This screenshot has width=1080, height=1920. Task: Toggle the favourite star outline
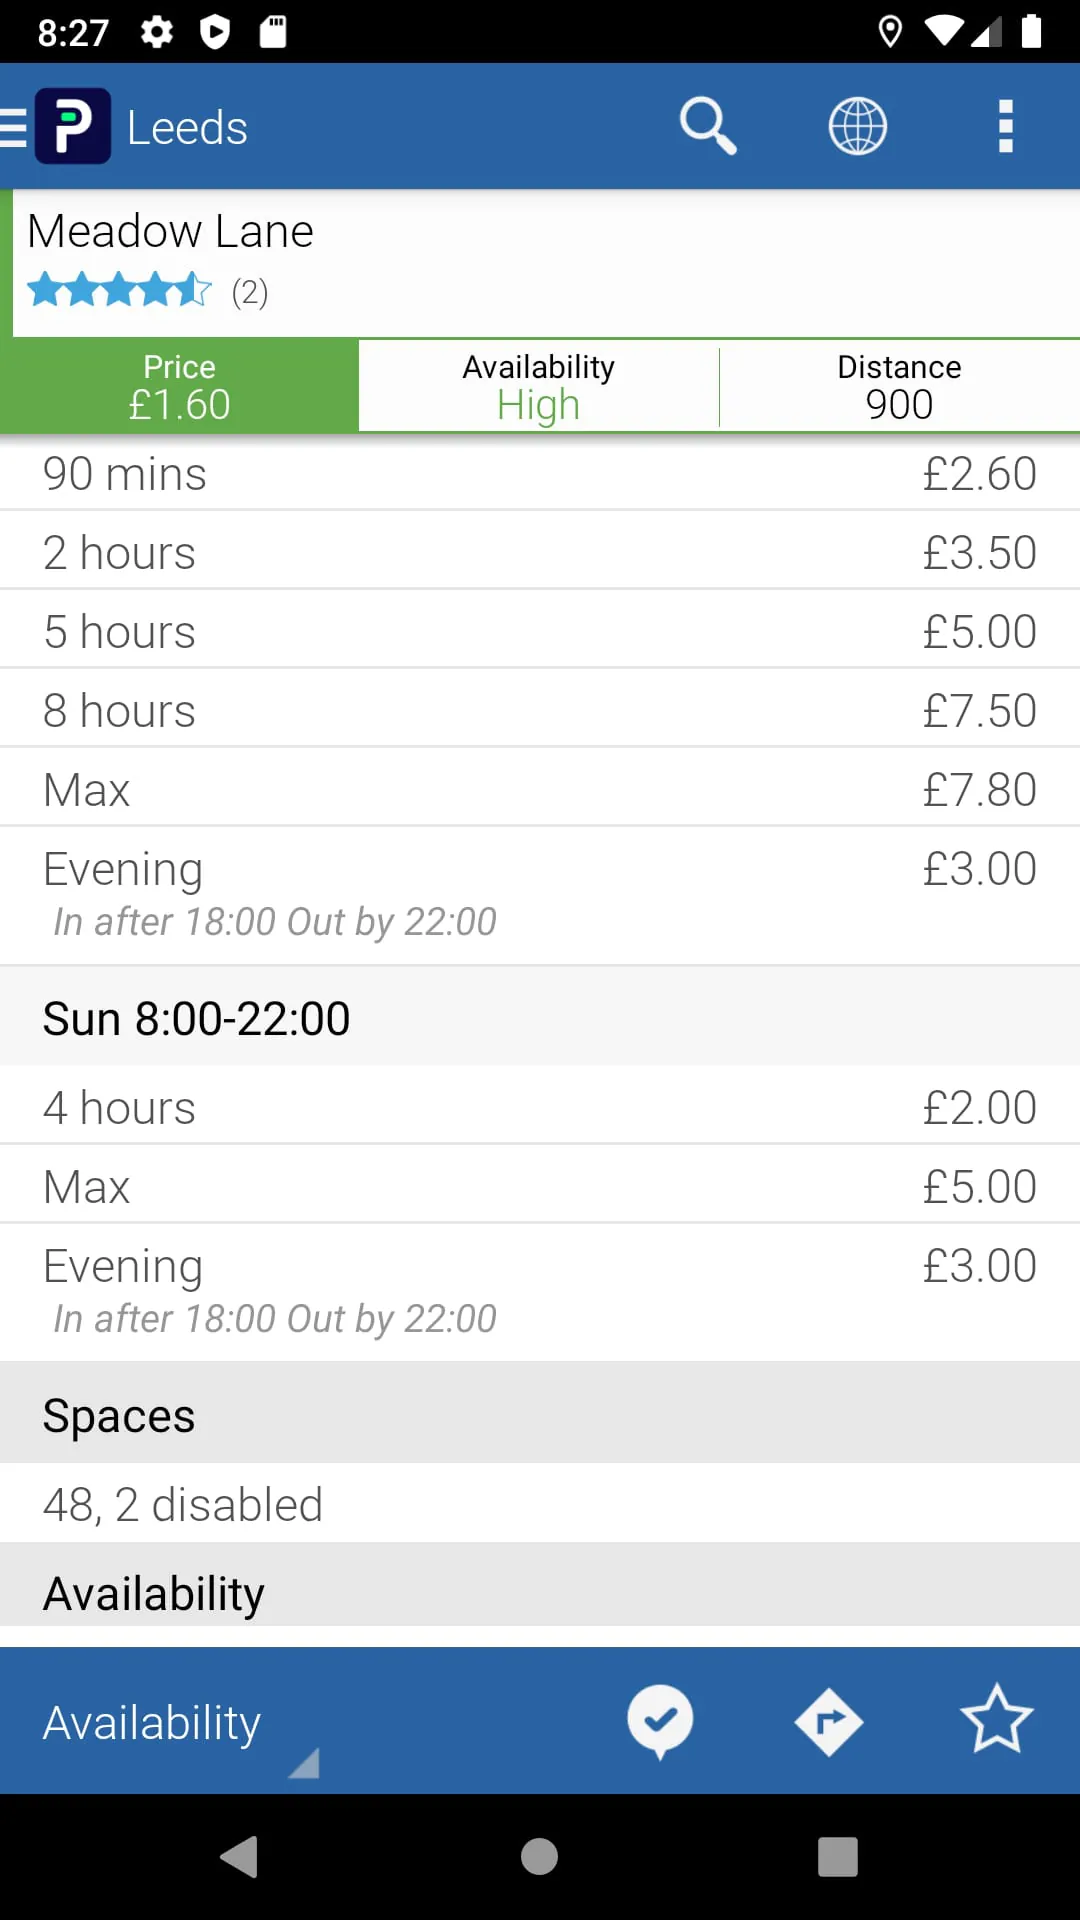tap(996, 1721)
